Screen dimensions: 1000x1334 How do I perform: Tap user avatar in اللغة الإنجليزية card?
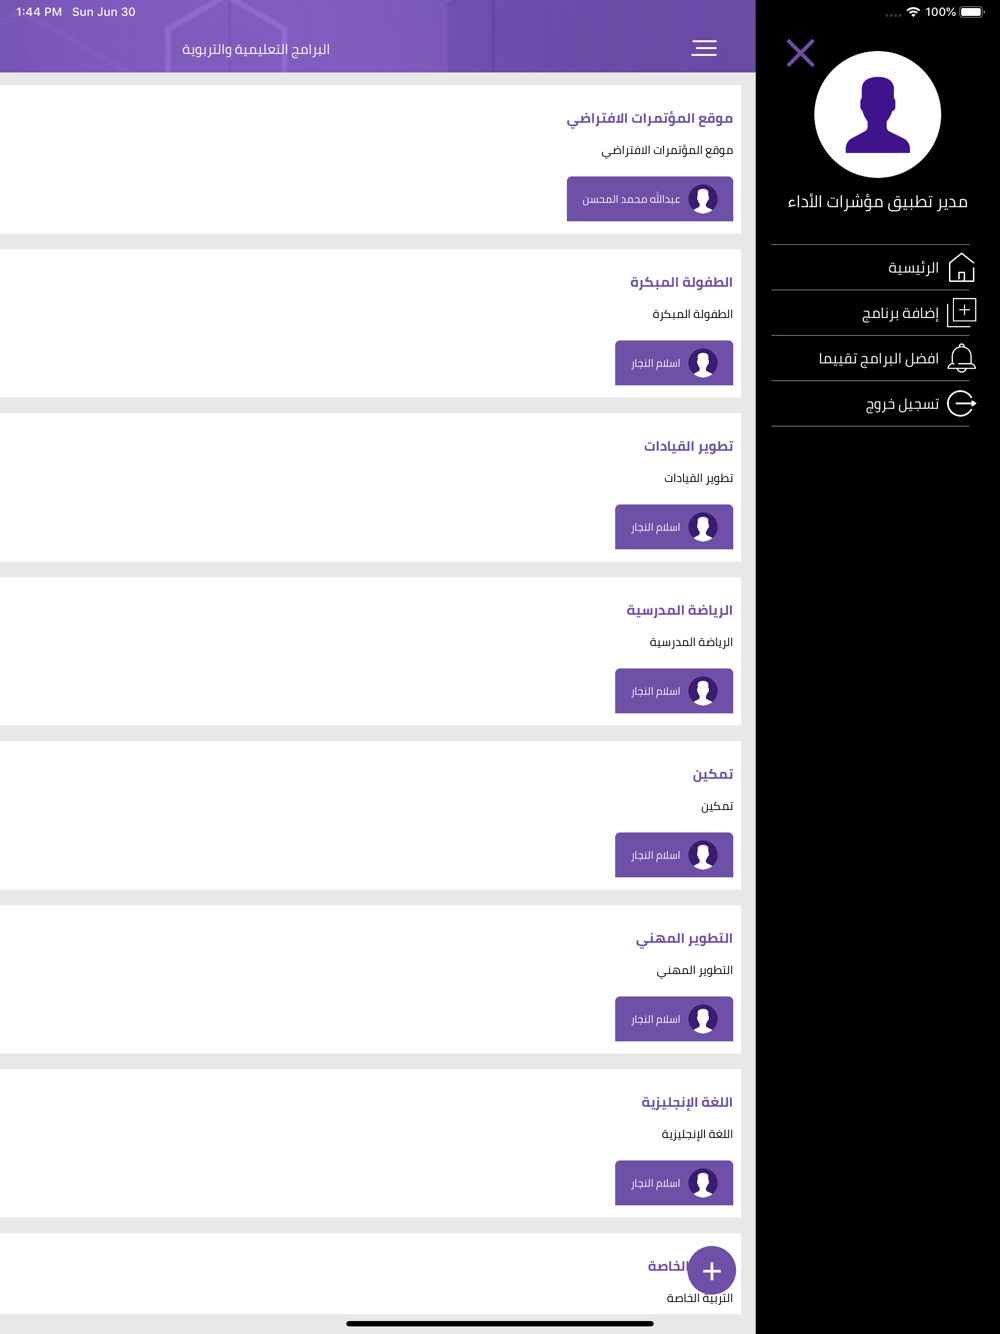[703, 1183]
